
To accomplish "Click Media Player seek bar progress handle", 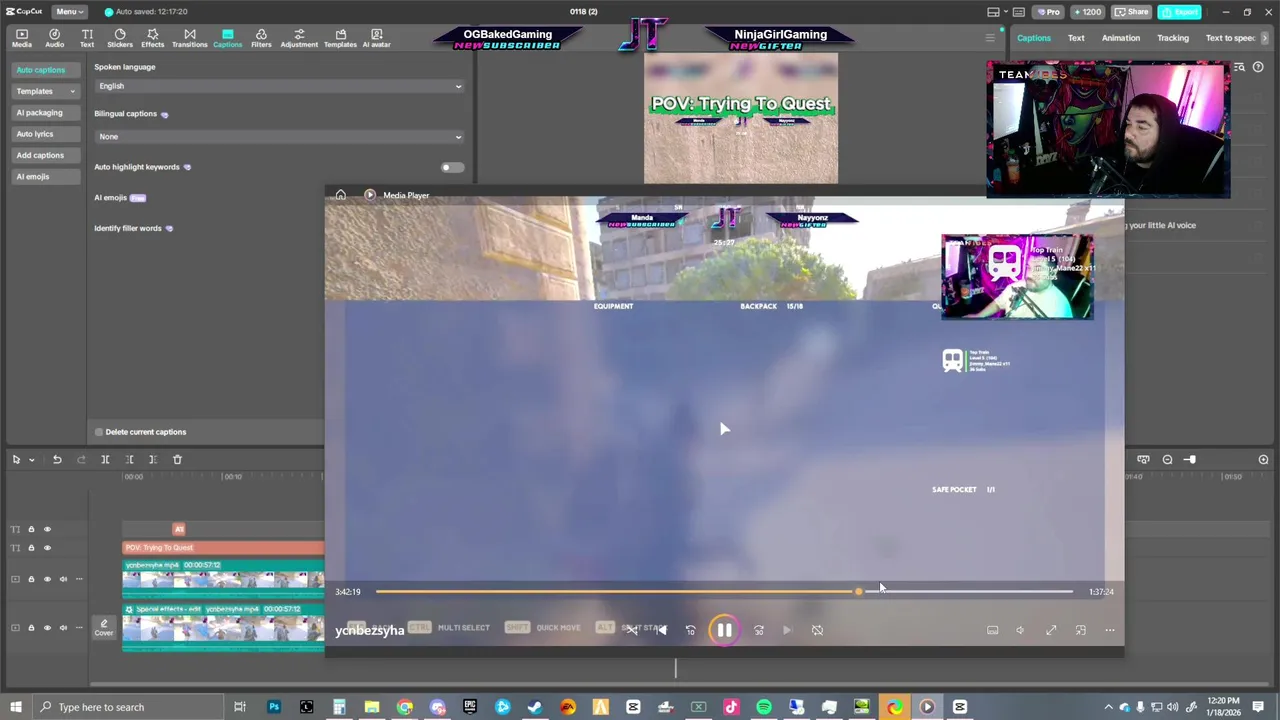I will pos(858,592).
